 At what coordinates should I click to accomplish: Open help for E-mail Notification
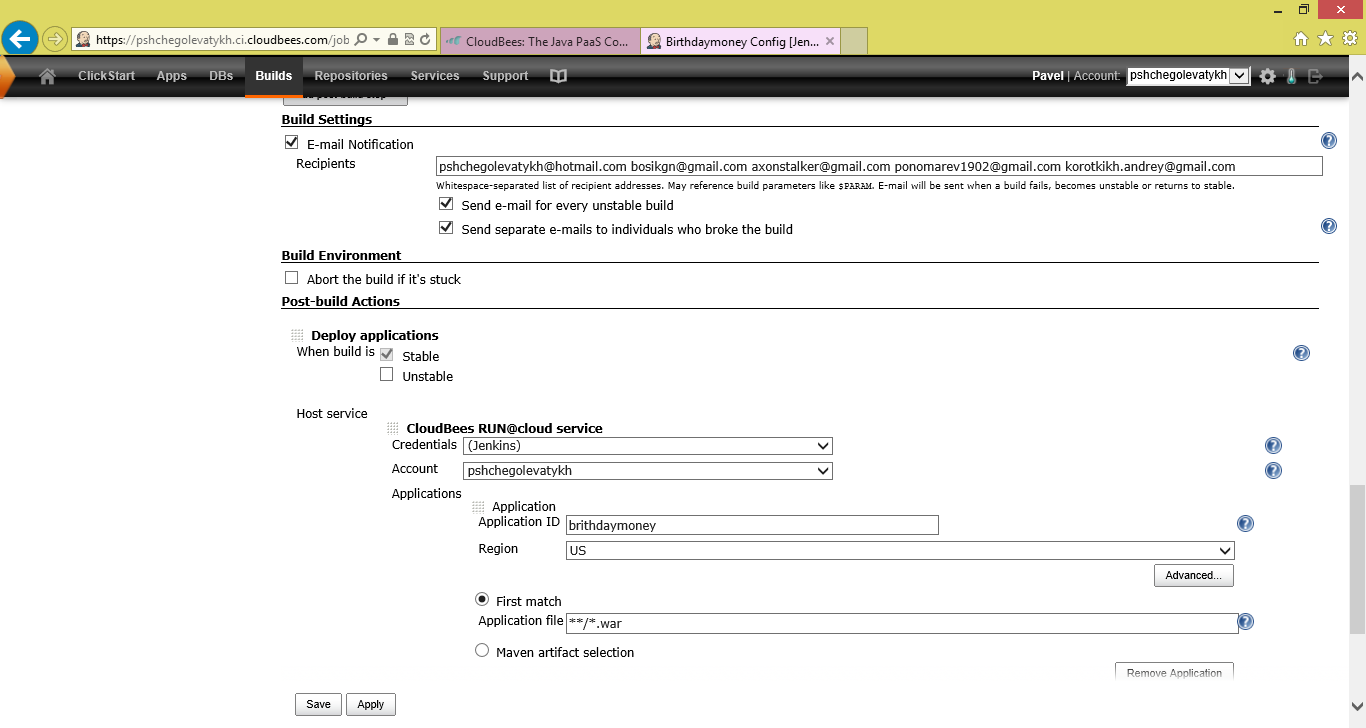tap(1329, 142)
